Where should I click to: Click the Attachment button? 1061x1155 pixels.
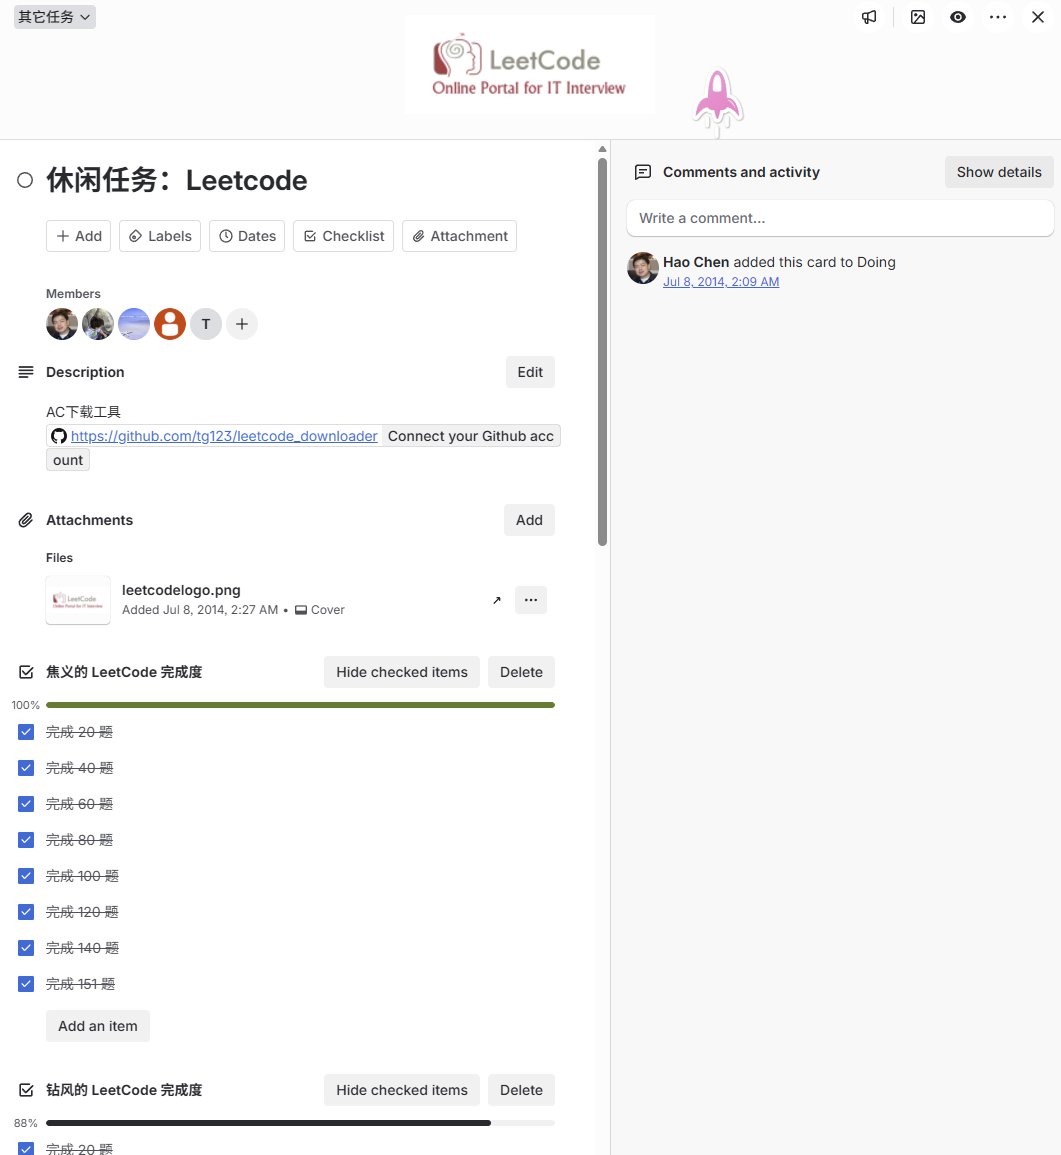[x=460, y=236]
